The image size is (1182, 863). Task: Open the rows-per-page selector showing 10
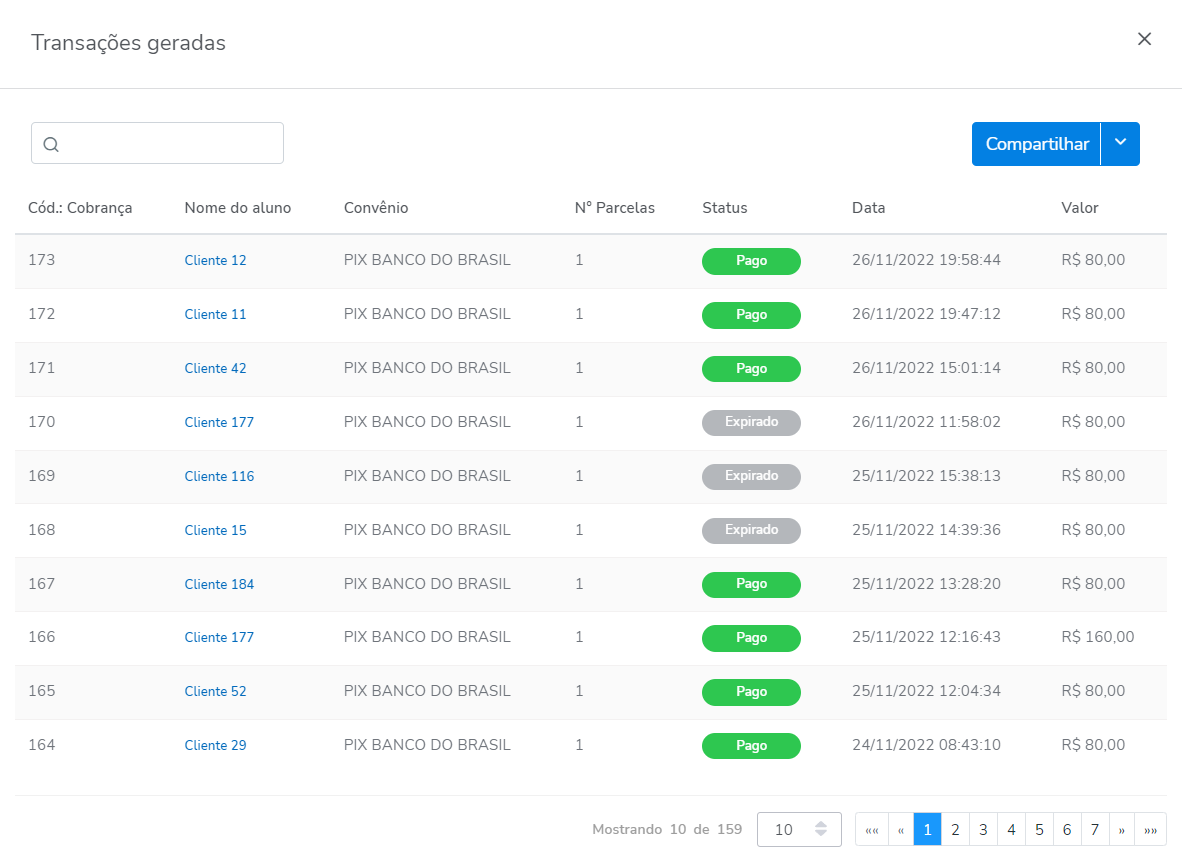798,829
